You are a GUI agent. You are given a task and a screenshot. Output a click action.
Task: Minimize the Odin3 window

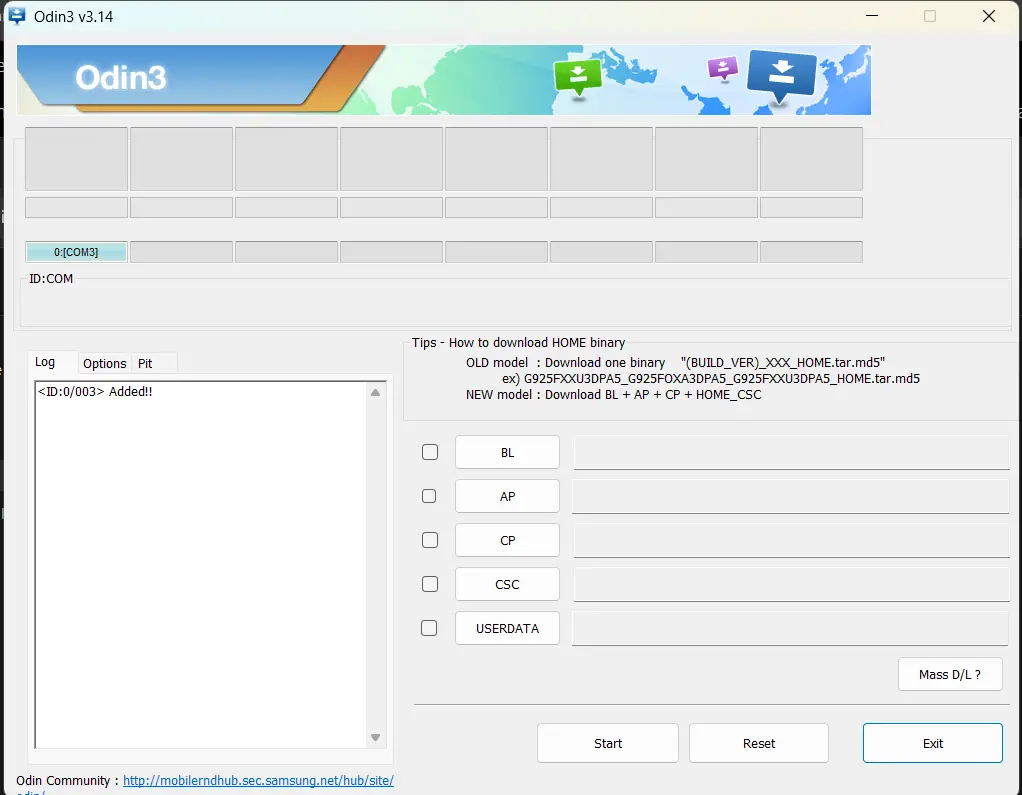tap(871, 16)
